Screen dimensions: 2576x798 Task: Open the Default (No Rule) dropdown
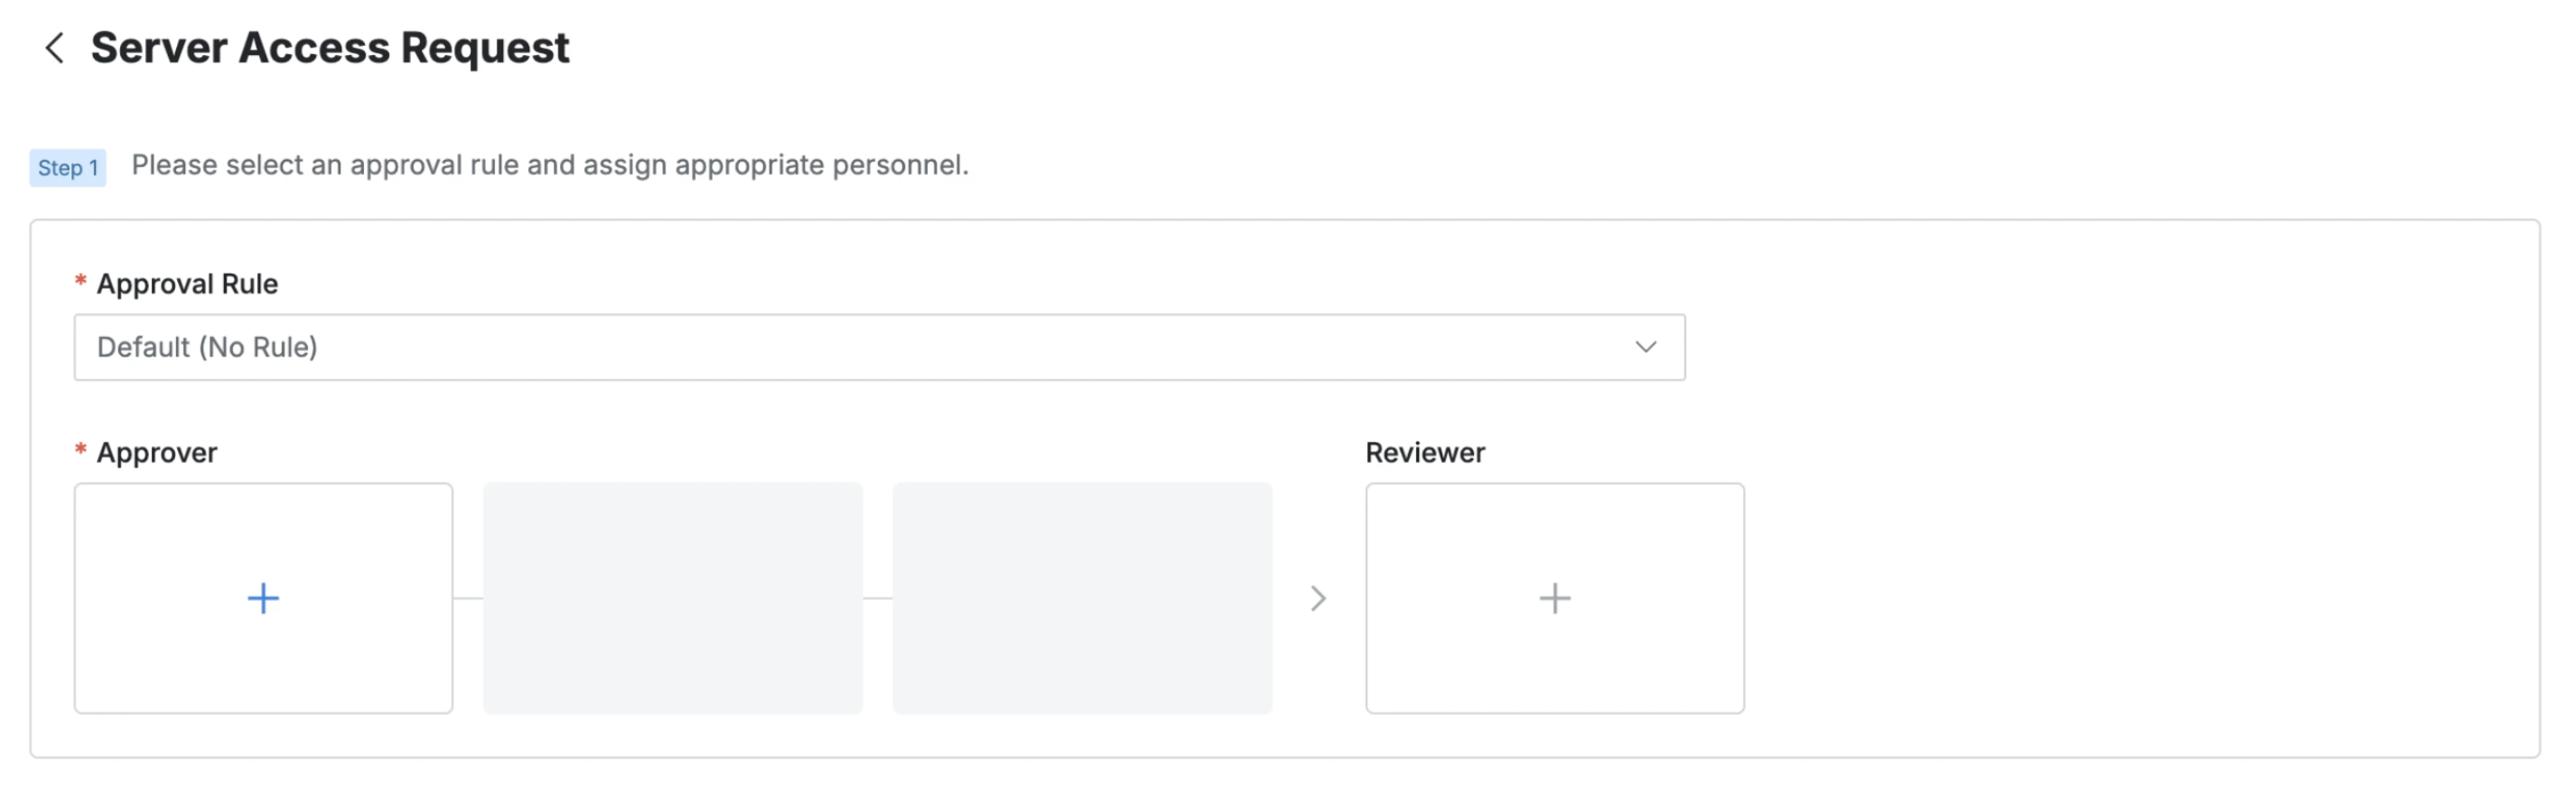pos(878,347)
